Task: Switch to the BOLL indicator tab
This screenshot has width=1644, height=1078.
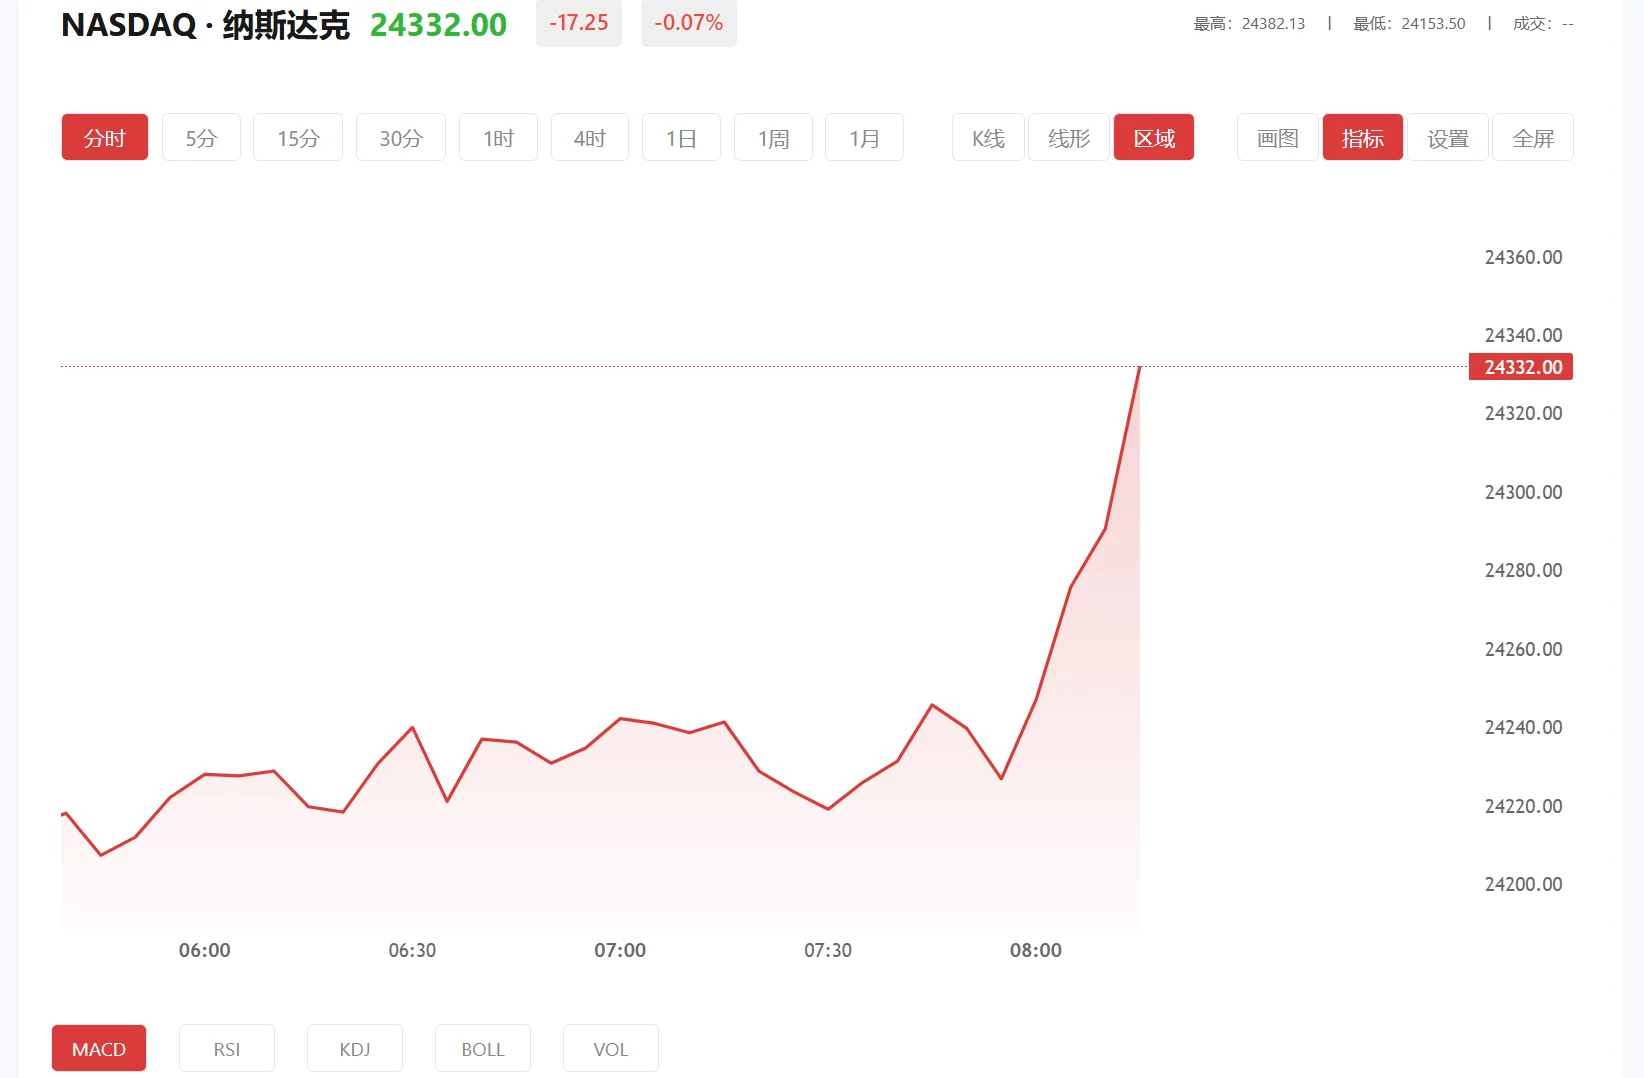Action: point(482,1048)
